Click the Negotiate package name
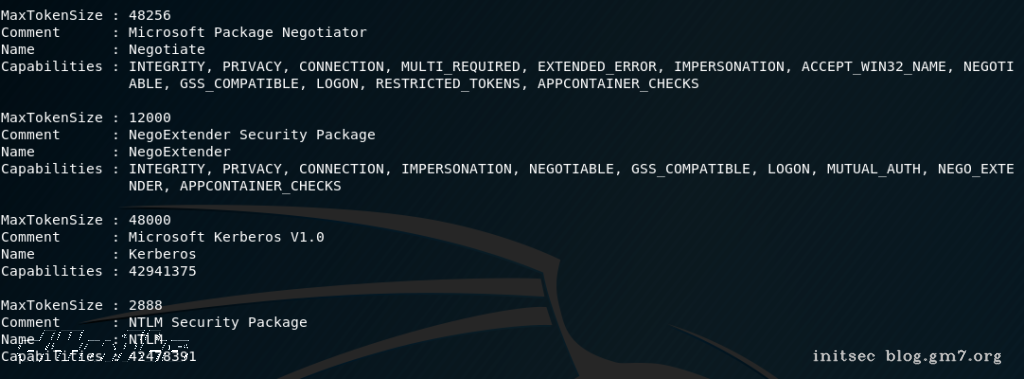Image resolution: width=1024 pixels, height=379 pixels. 167,50
